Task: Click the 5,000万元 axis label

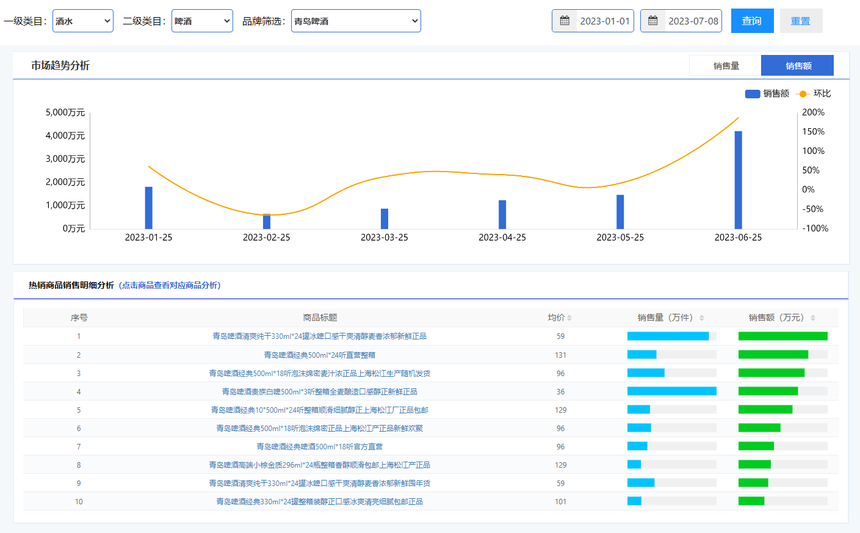Action: 65,112
